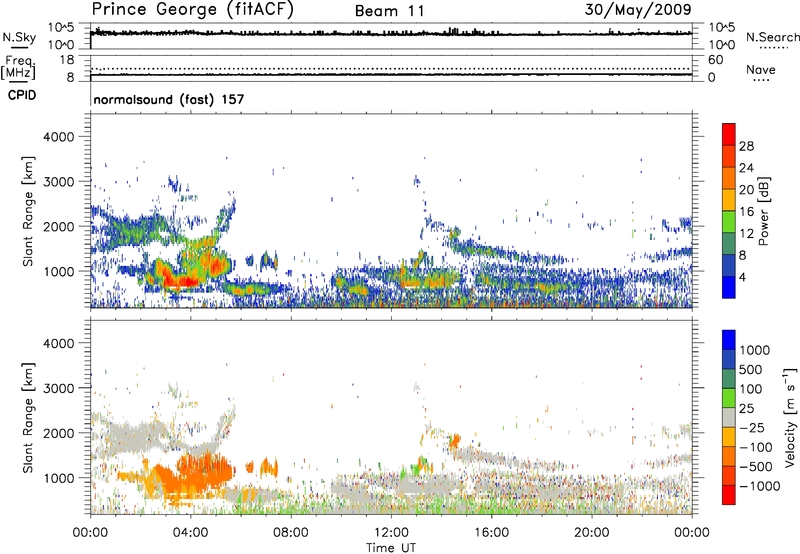This screenshot has height=554, width=800.
Task: Click the "10^0" label beside N.Search
Action: pyautogui.click(x=721, y=45)
